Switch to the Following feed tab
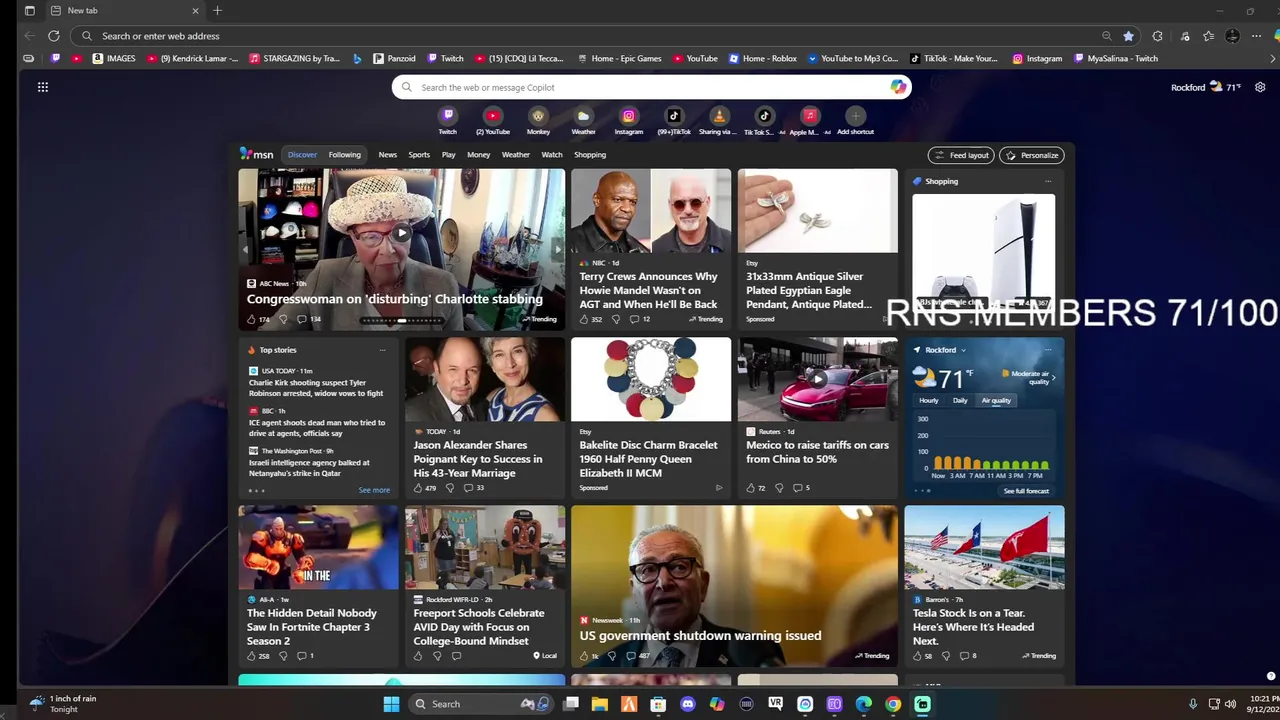This screenshot has height=720, width=1280. tap(344, 154)
